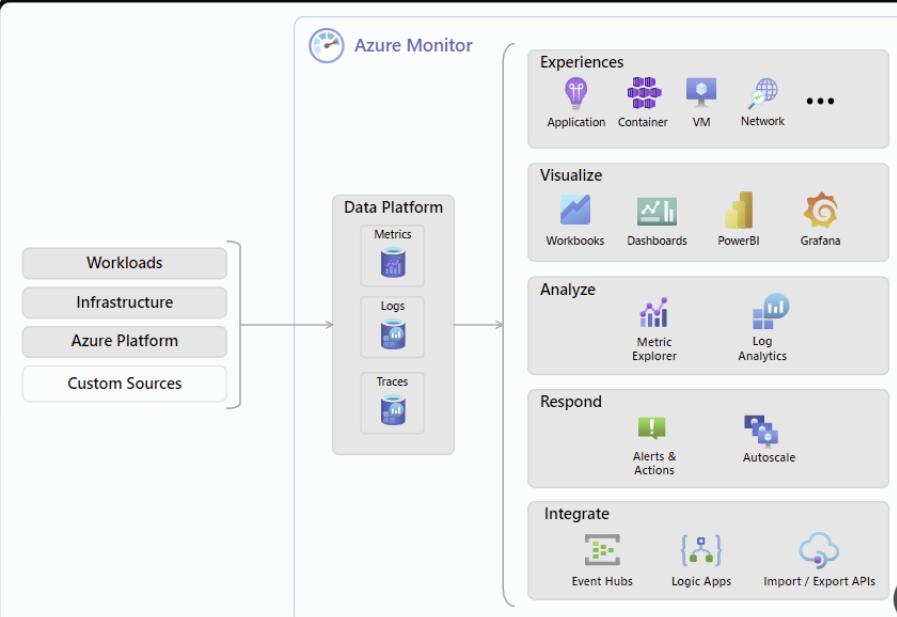Click the Respond section heading

tap(571, 401)
